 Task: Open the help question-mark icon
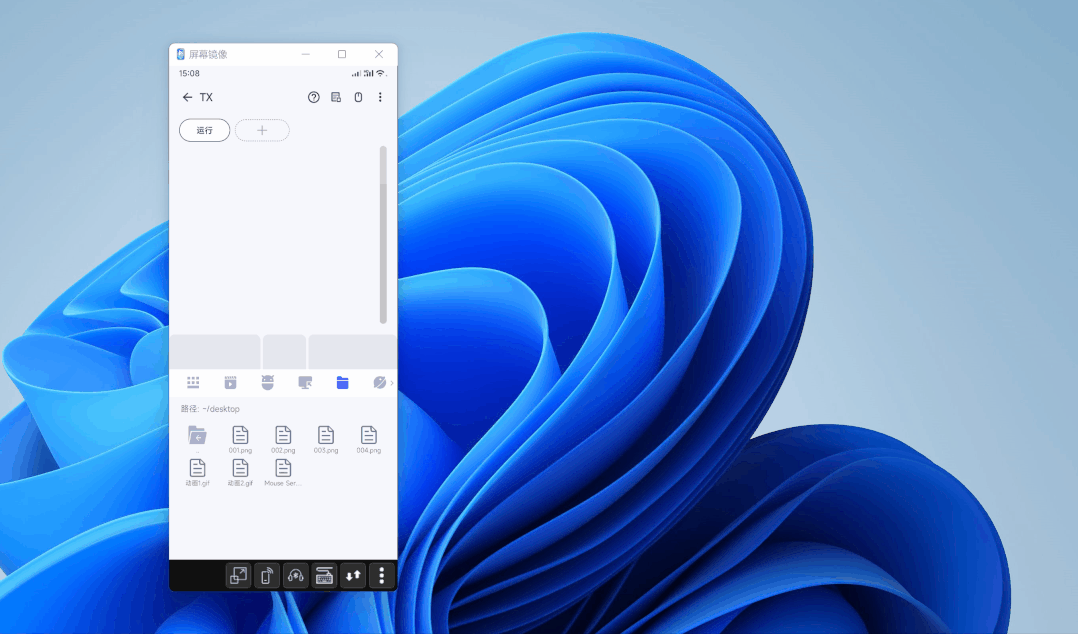(314, 98)
